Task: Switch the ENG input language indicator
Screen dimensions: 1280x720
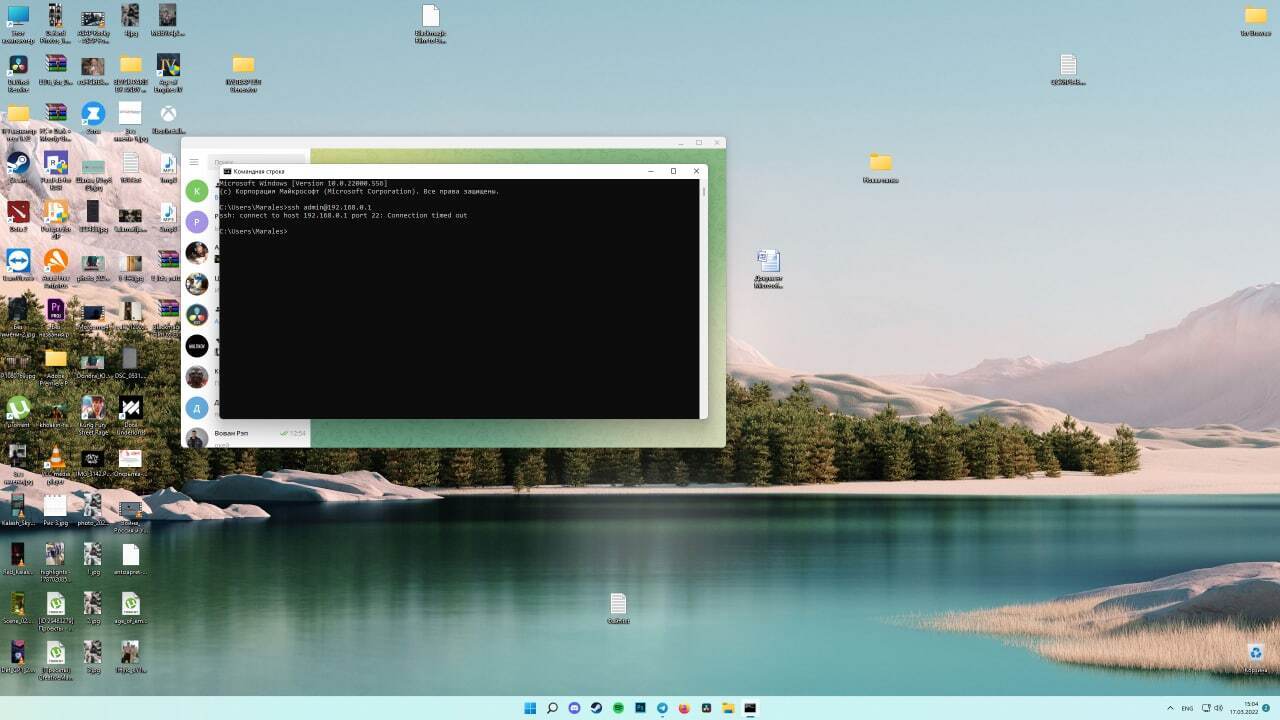Action: (x=1187, y=708)
